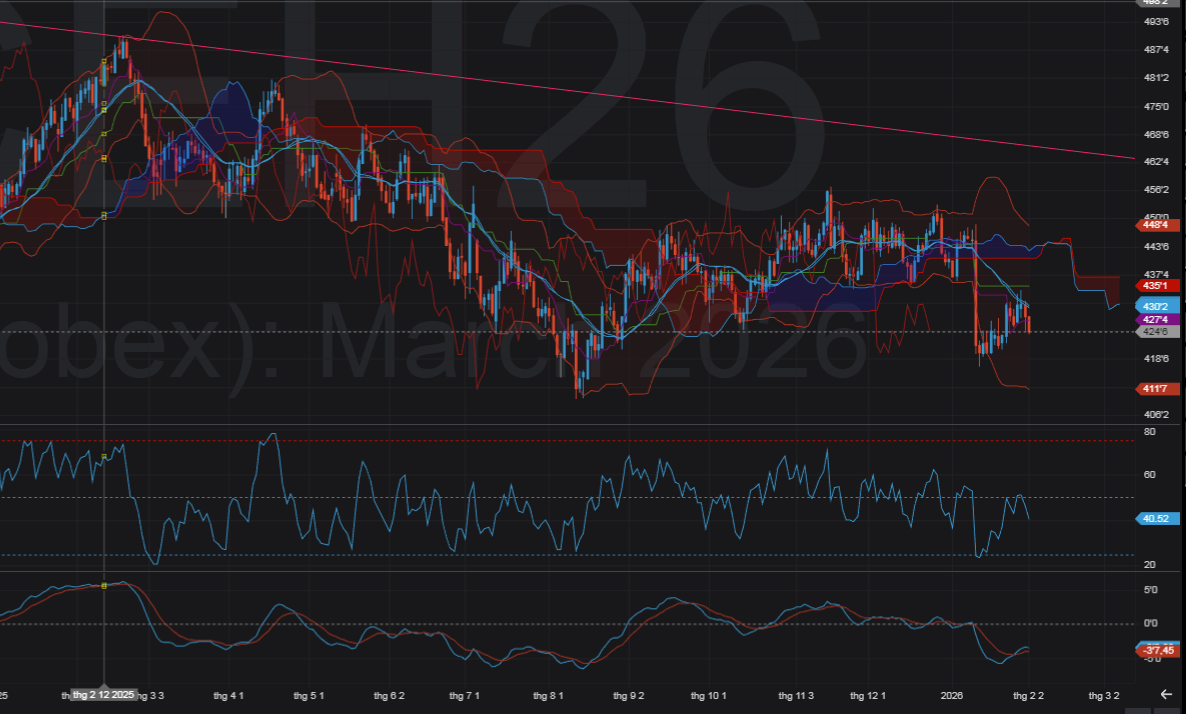The height and width of the screenshot is (714, 1186).
Task: Click the thg 11 3 time axis label
Action: 796,695
